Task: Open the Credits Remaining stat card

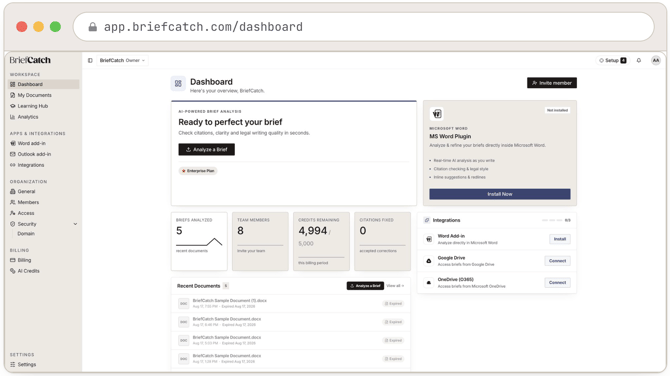Action: tap(321, 241)
